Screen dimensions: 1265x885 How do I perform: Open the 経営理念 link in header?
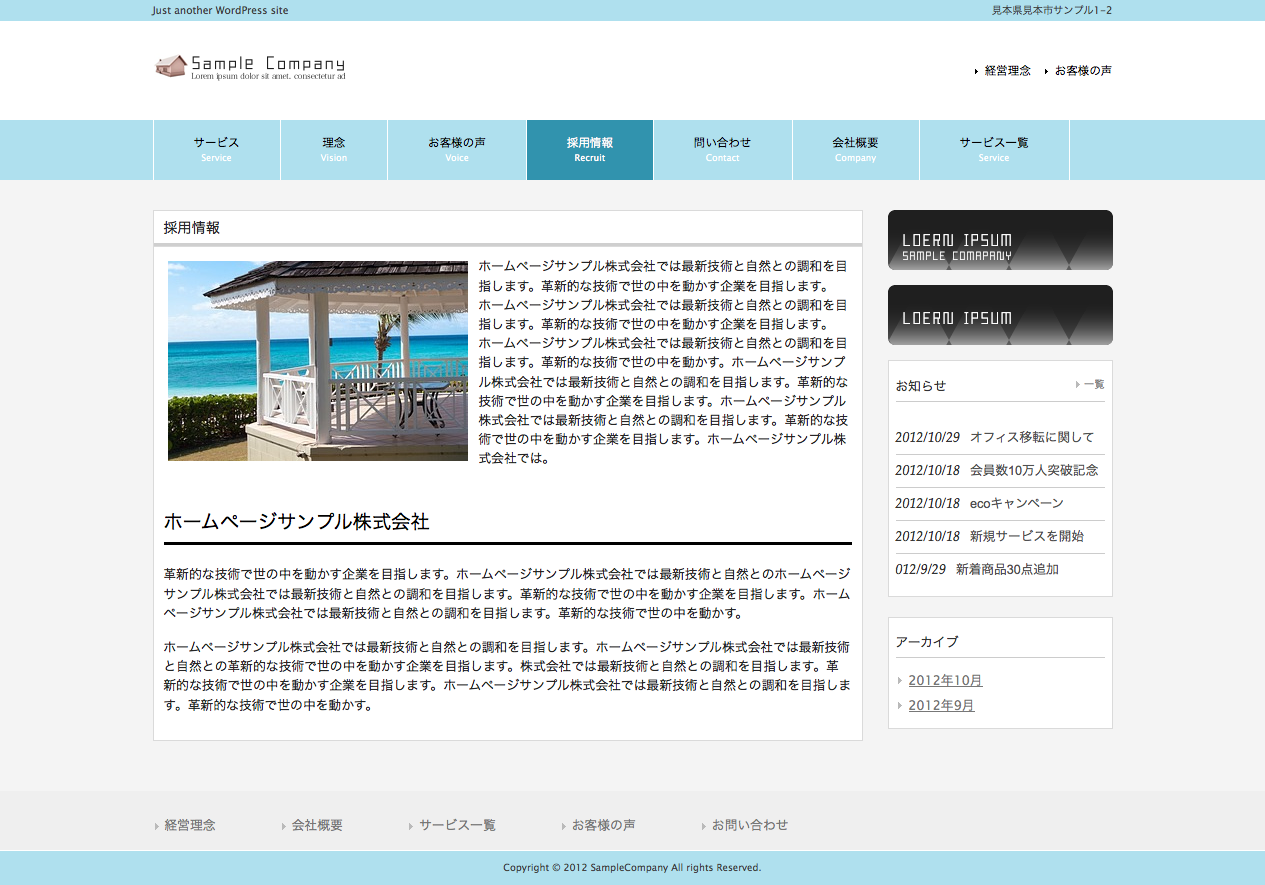[1007, 71]
